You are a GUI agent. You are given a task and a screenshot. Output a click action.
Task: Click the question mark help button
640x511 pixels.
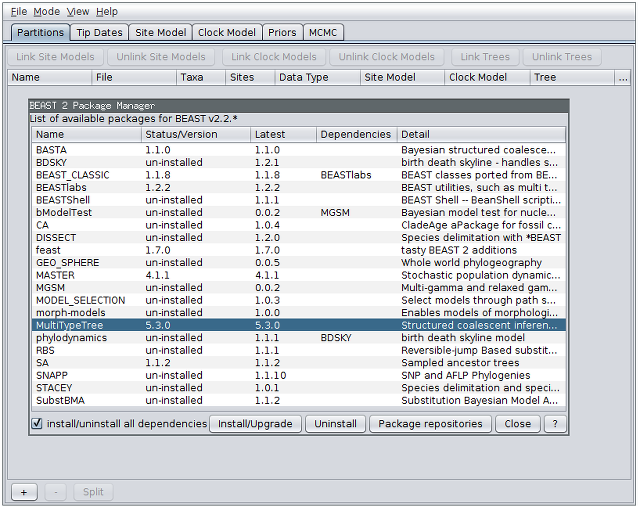click(x=555, y=424)
